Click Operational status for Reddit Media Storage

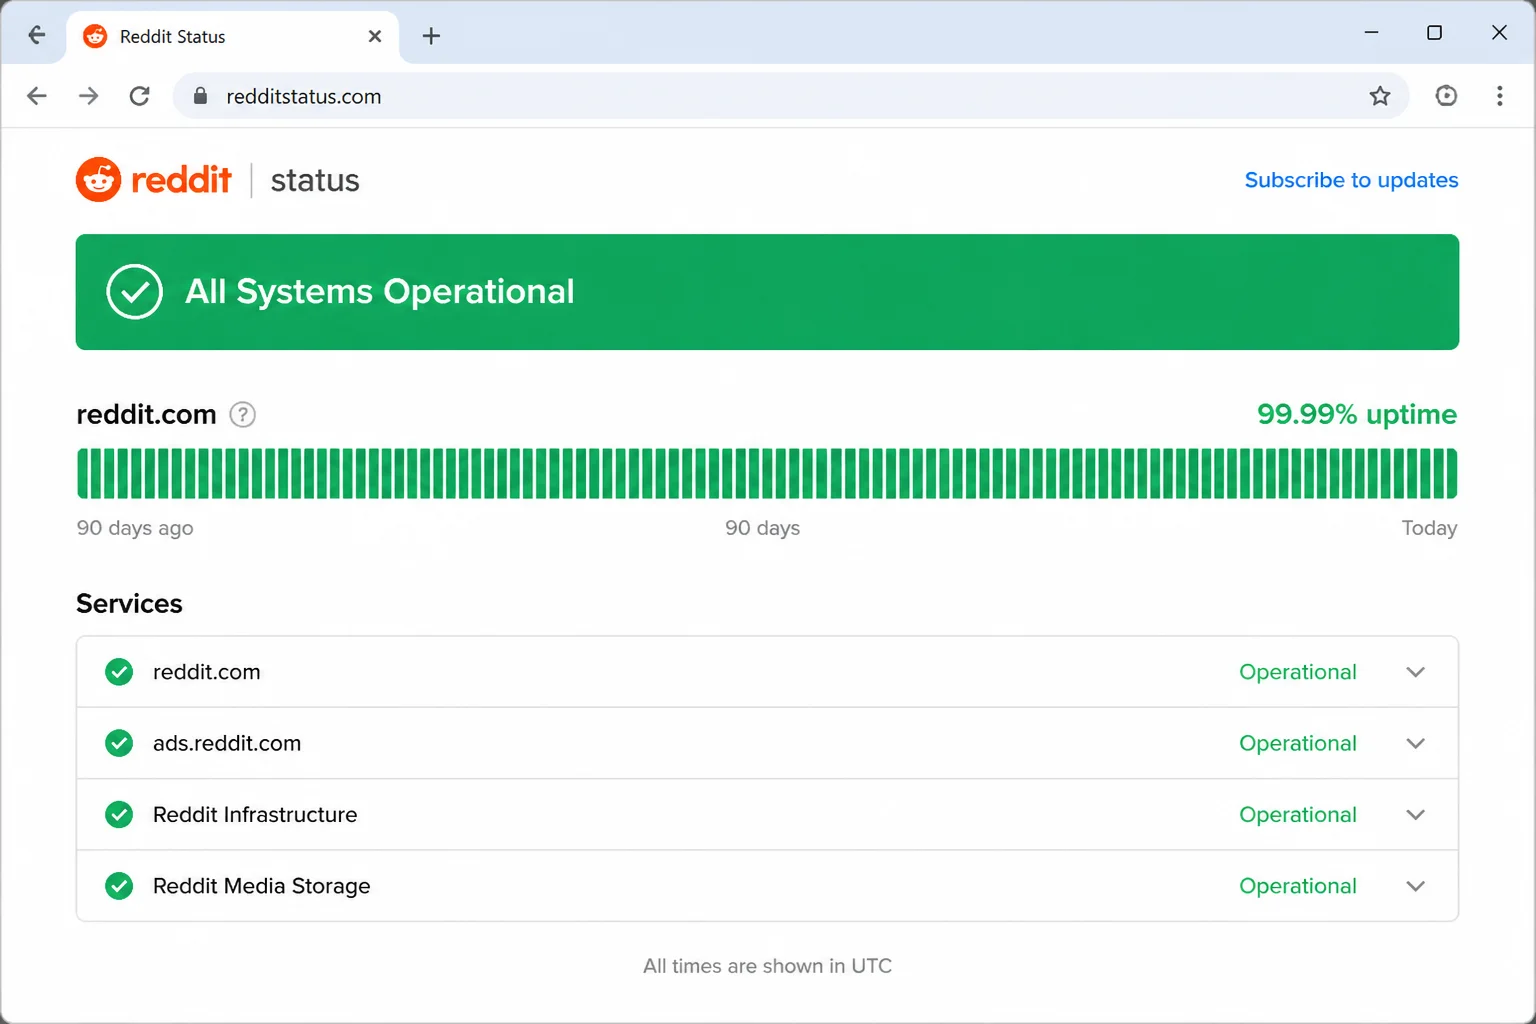(1298, 886)
